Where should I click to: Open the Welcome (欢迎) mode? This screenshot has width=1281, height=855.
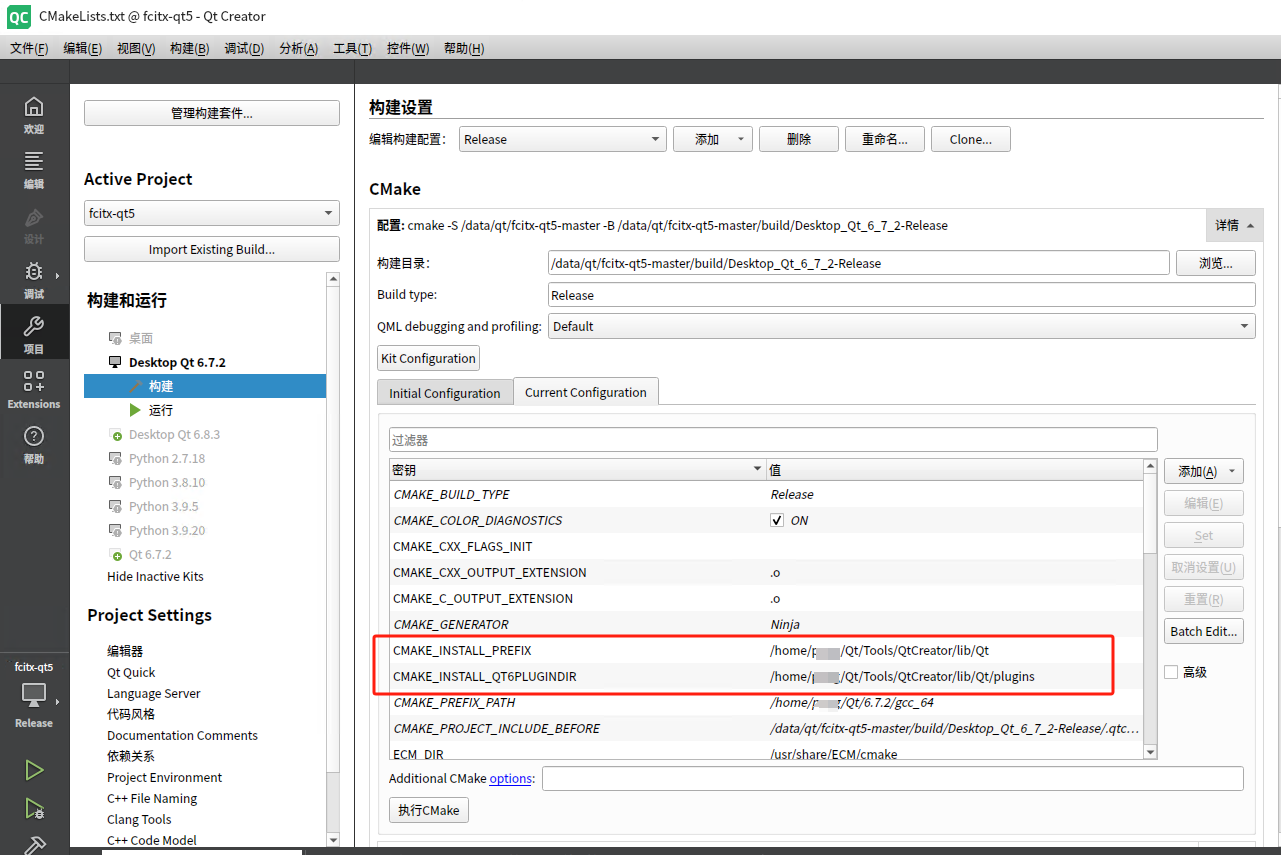point(34,115)
